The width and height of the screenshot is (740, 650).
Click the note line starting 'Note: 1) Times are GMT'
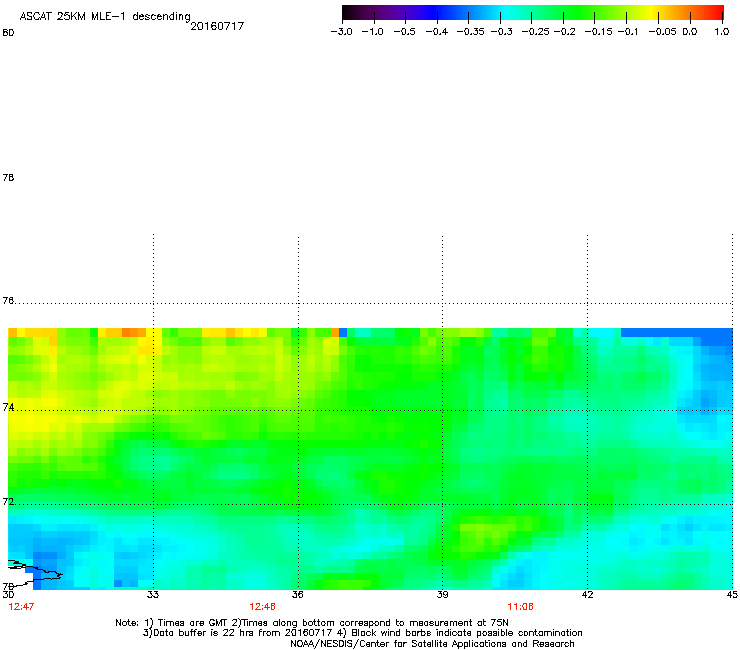tap(312, 623)
